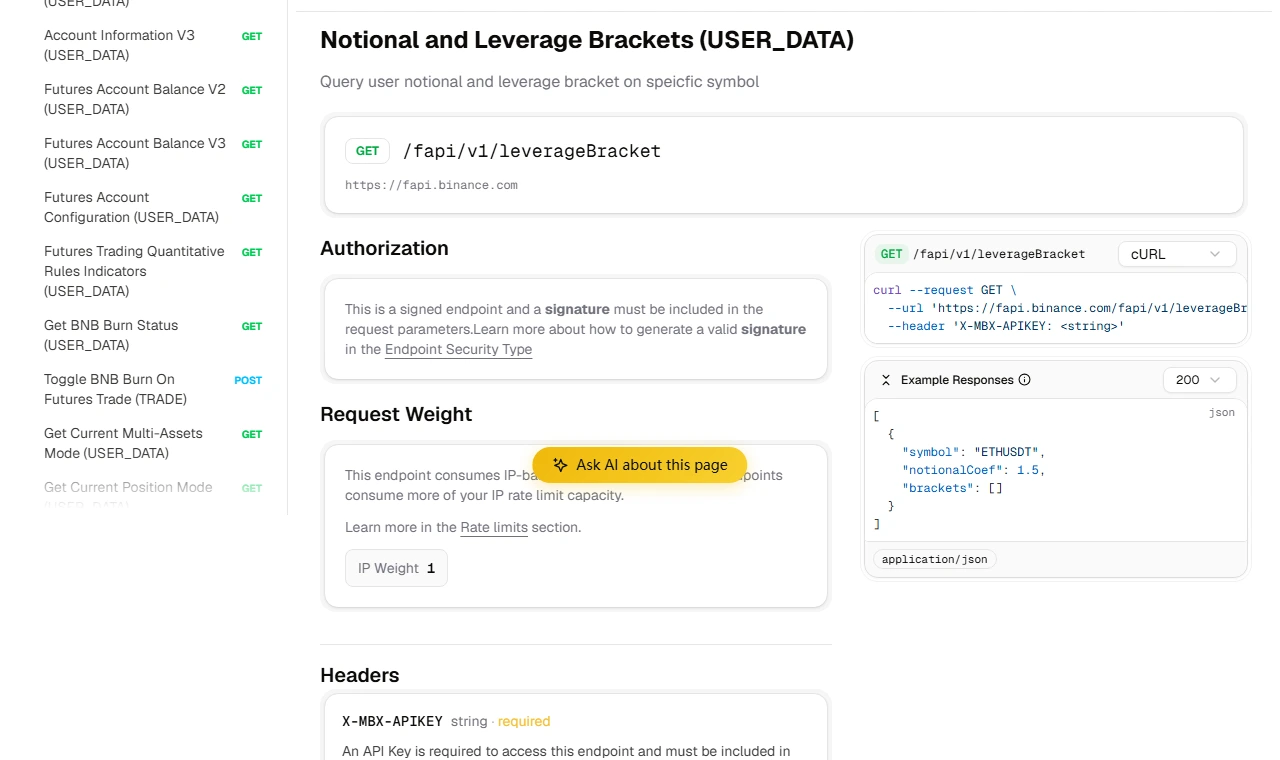Click the "brackets": [] response line
The width and height of the screenshot is (1280, 760).
point(952,488)
